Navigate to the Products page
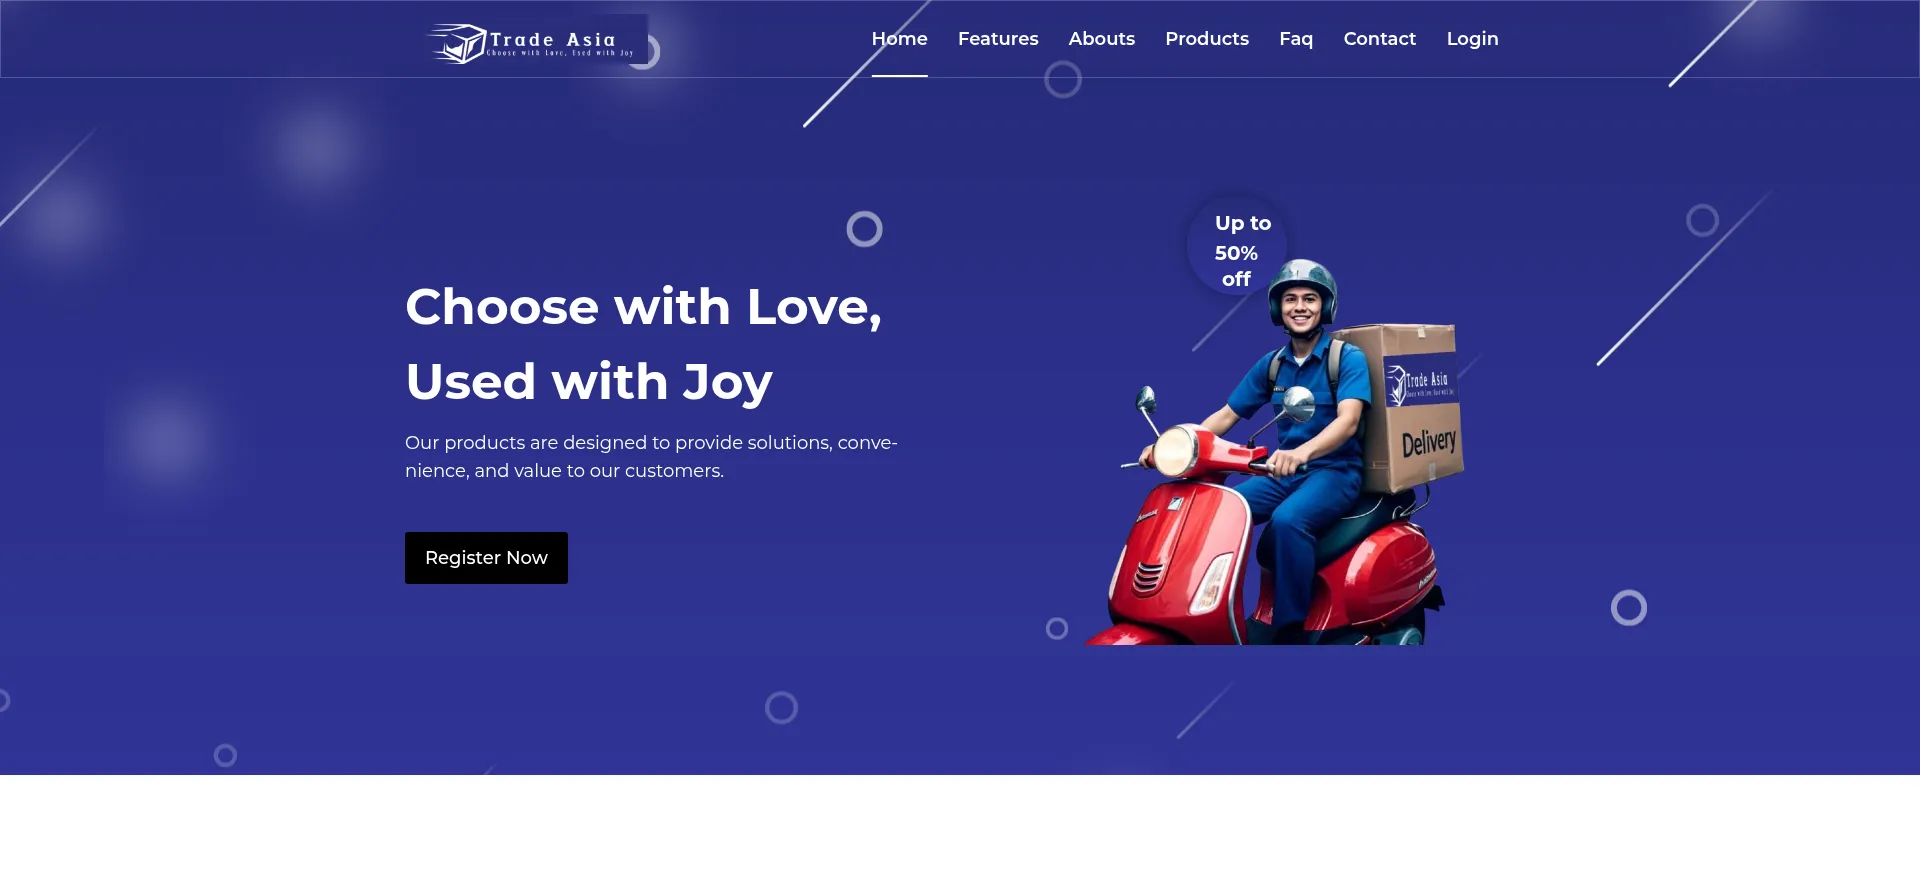 click(x=1207, y=39)
